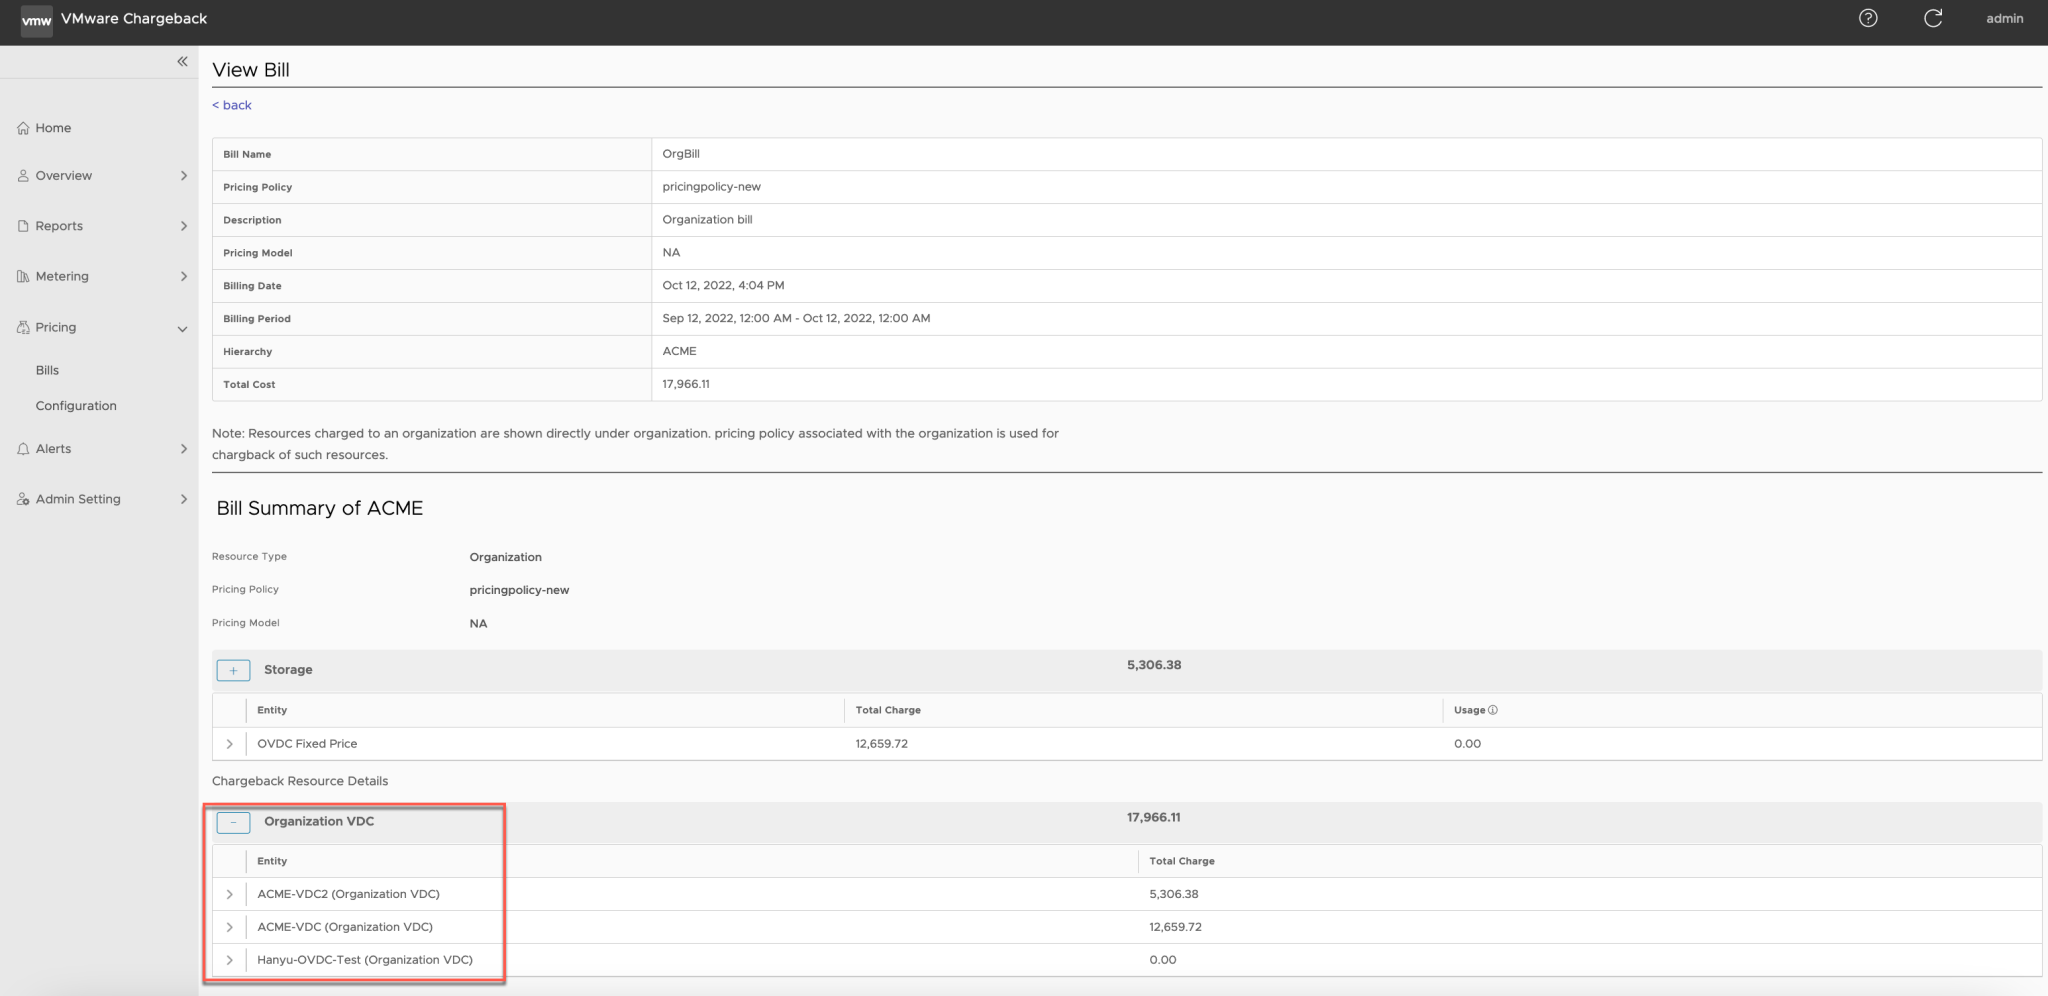Viewport: 2048px width, 996px height.
Task: Click the admin username in the top bar
Action: click(2005, 18)
